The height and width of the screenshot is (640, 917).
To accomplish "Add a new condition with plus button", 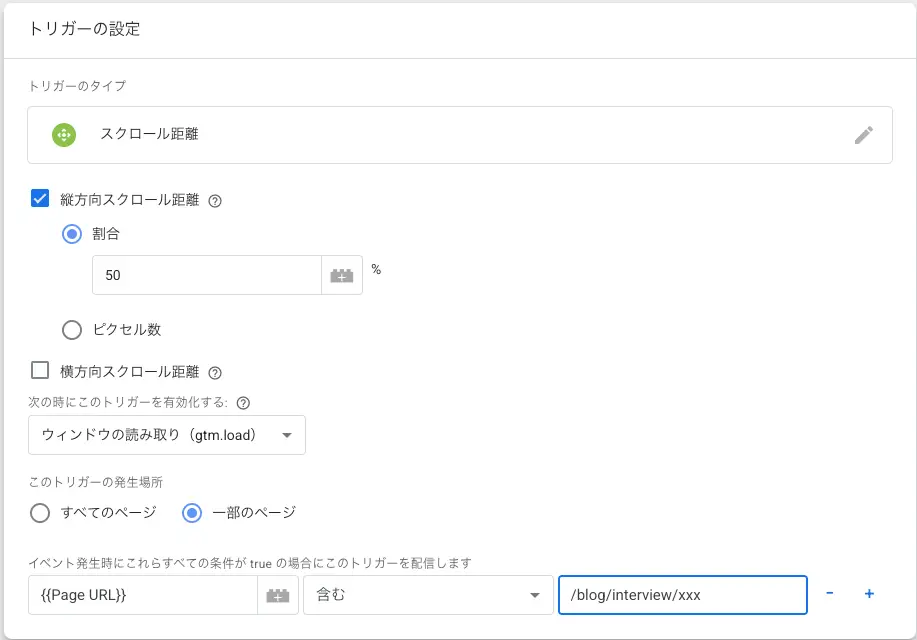I will pos(869,594).
